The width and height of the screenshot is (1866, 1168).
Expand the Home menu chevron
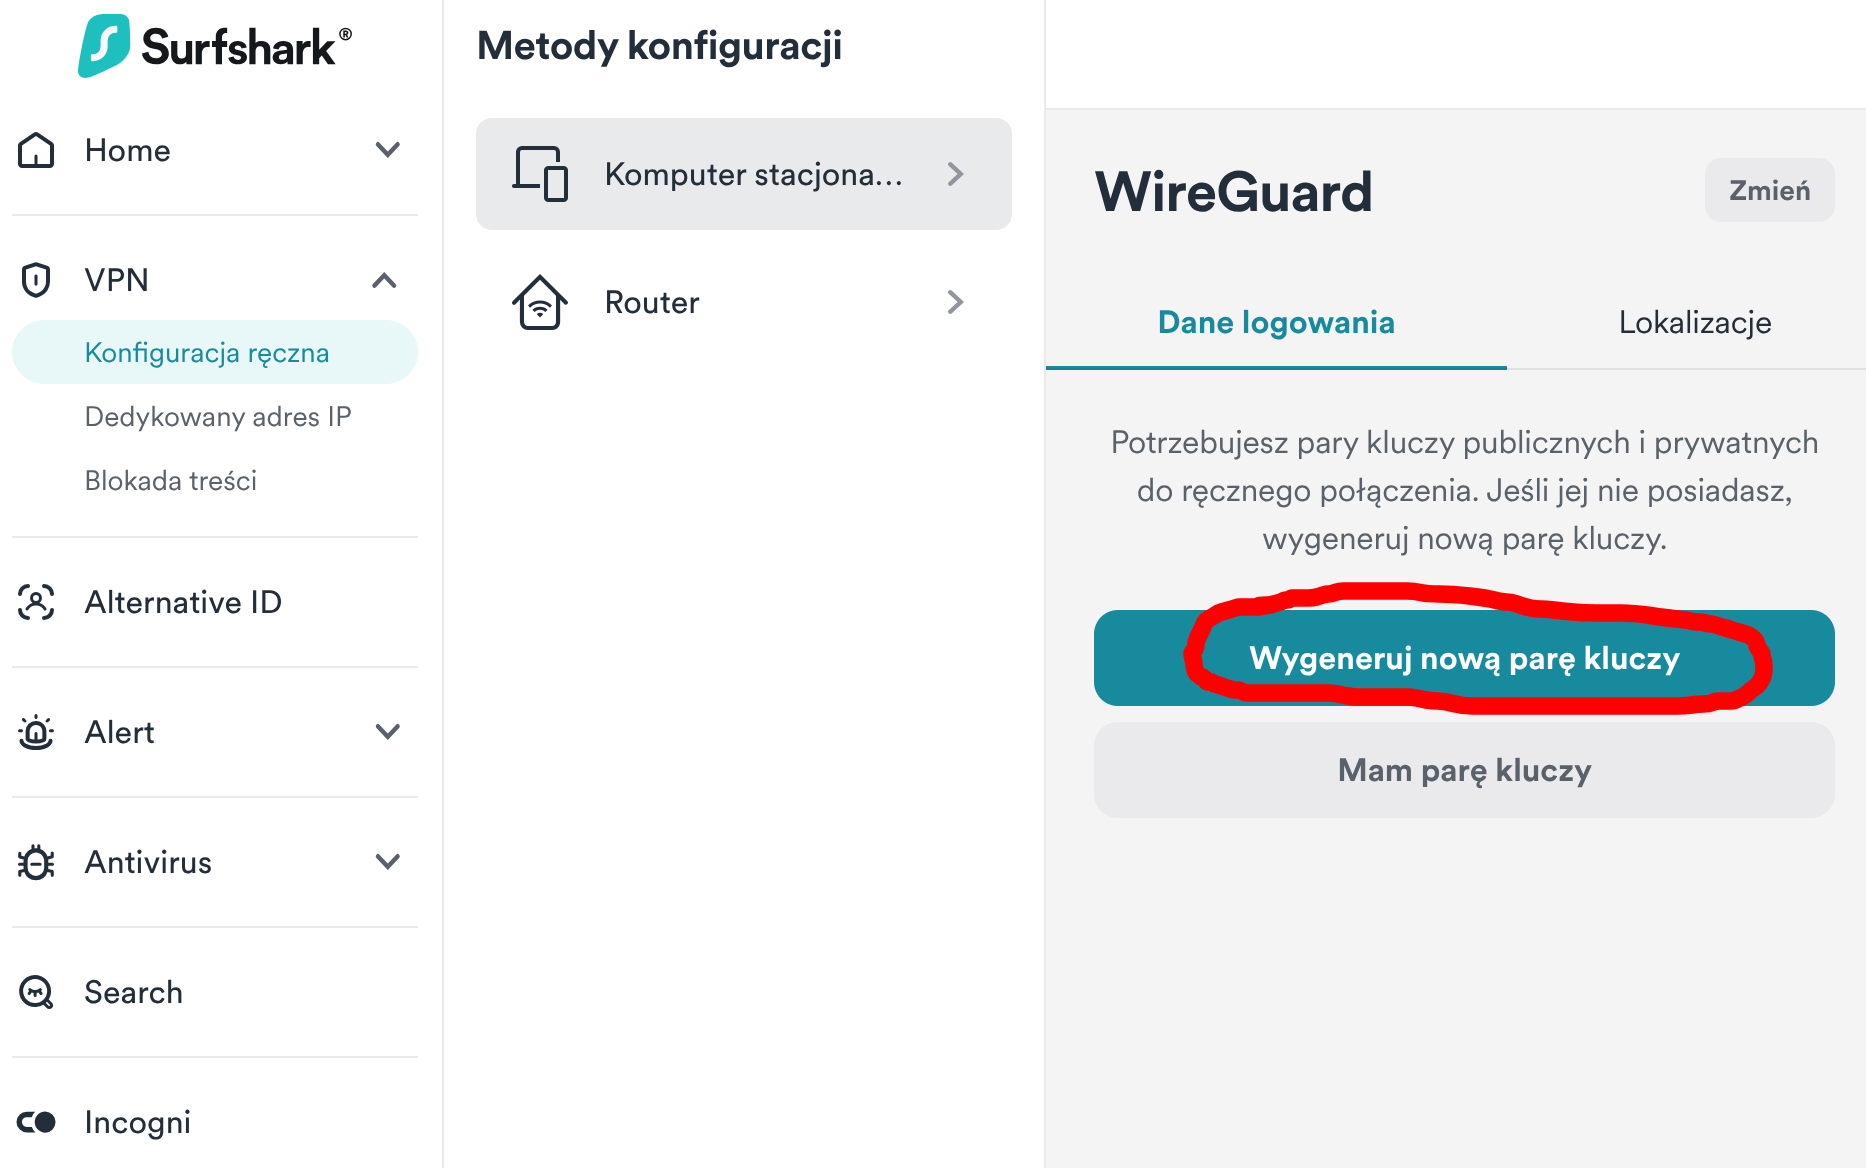click(387, 150)
